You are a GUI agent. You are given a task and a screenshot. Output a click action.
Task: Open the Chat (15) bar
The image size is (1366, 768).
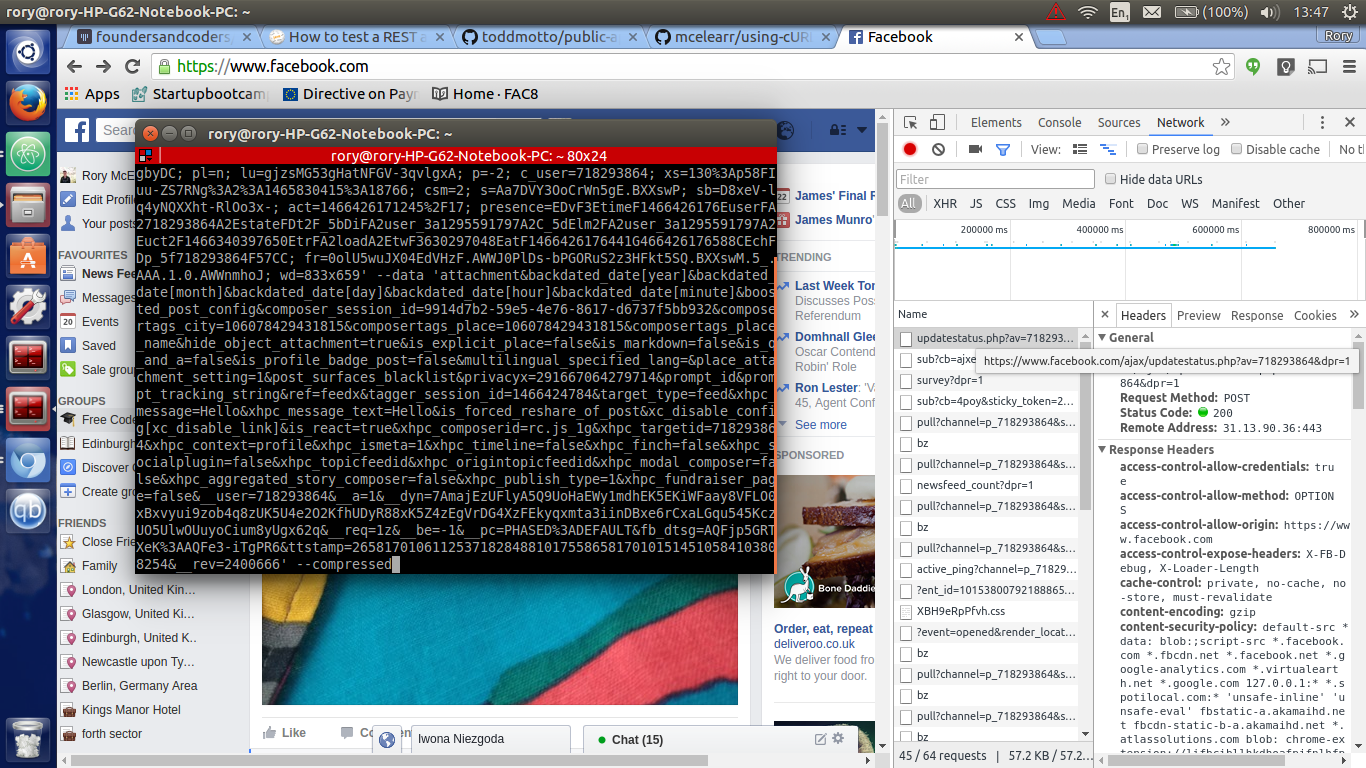637,740
